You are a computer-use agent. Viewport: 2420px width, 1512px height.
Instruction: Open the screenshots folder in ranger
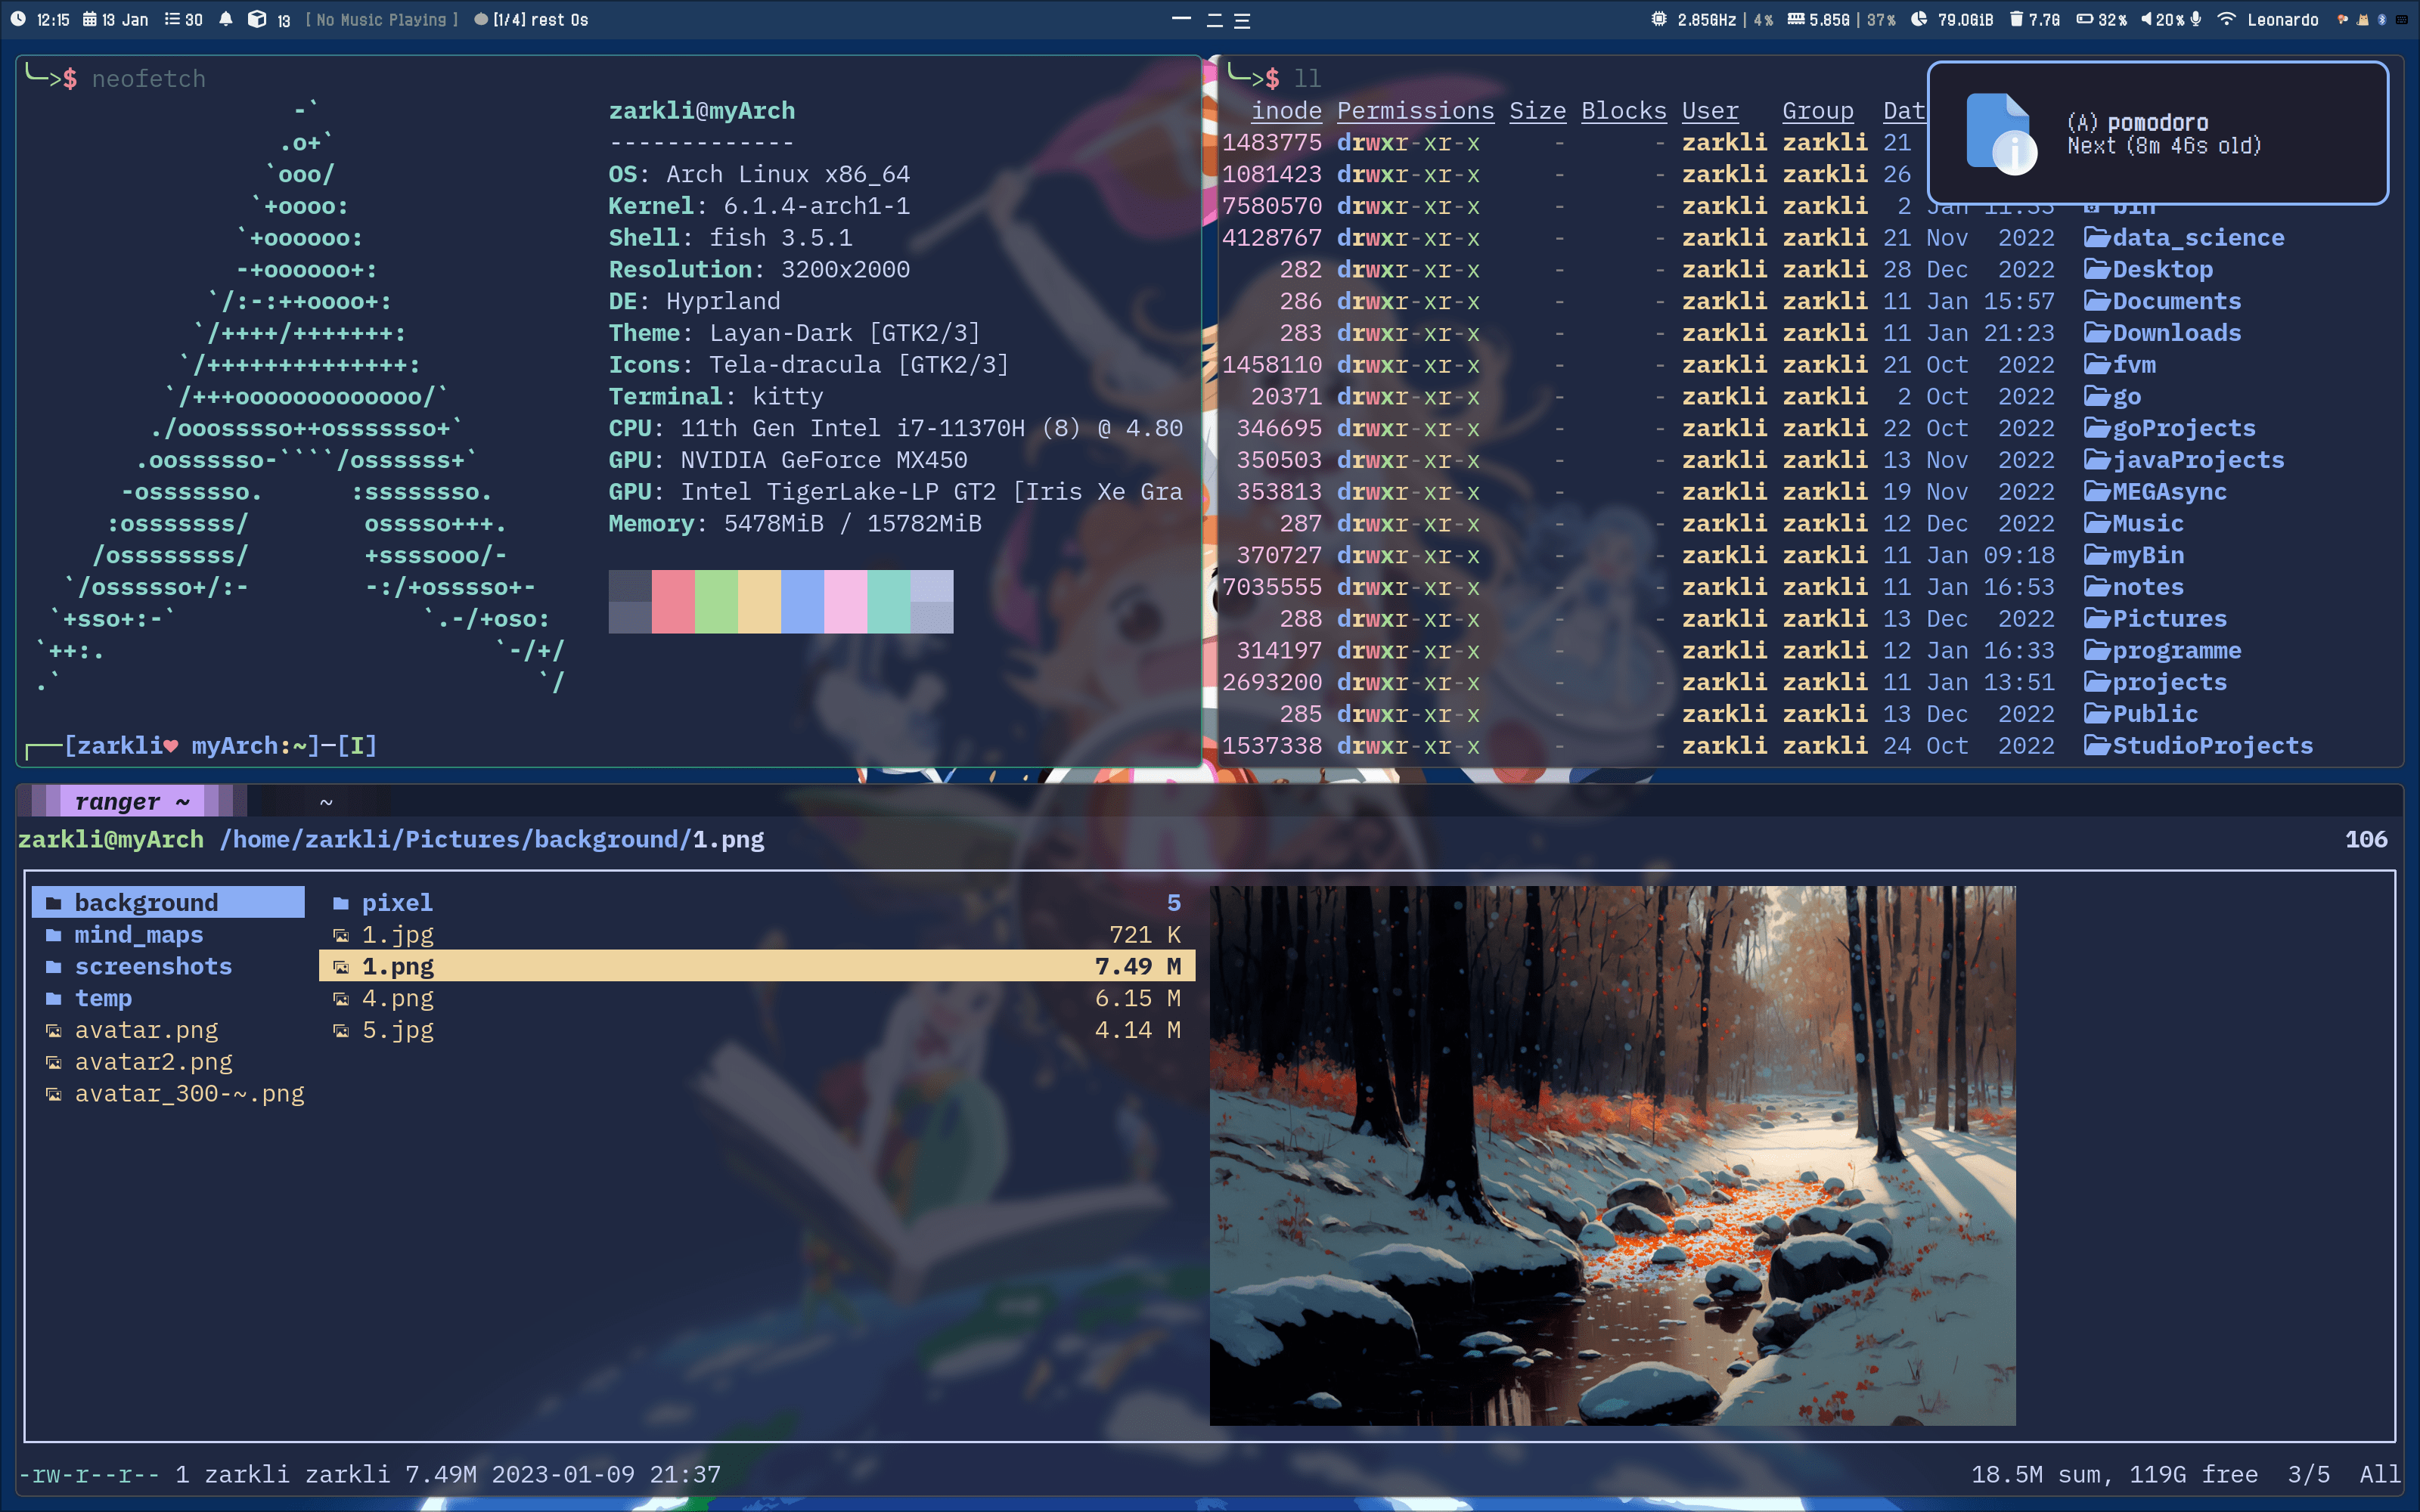tap(153, 967)
